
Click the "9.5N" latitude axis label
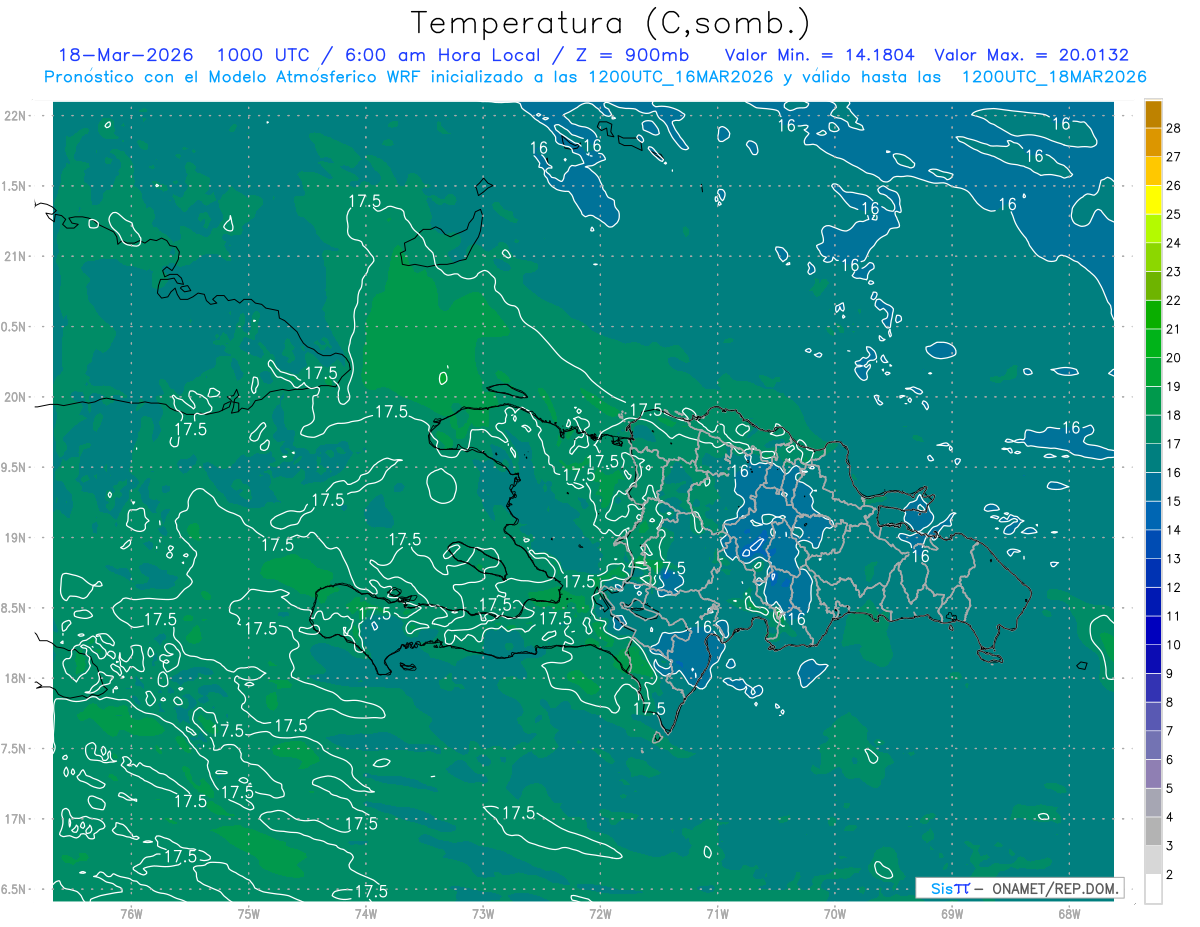(x=14, y=467)
